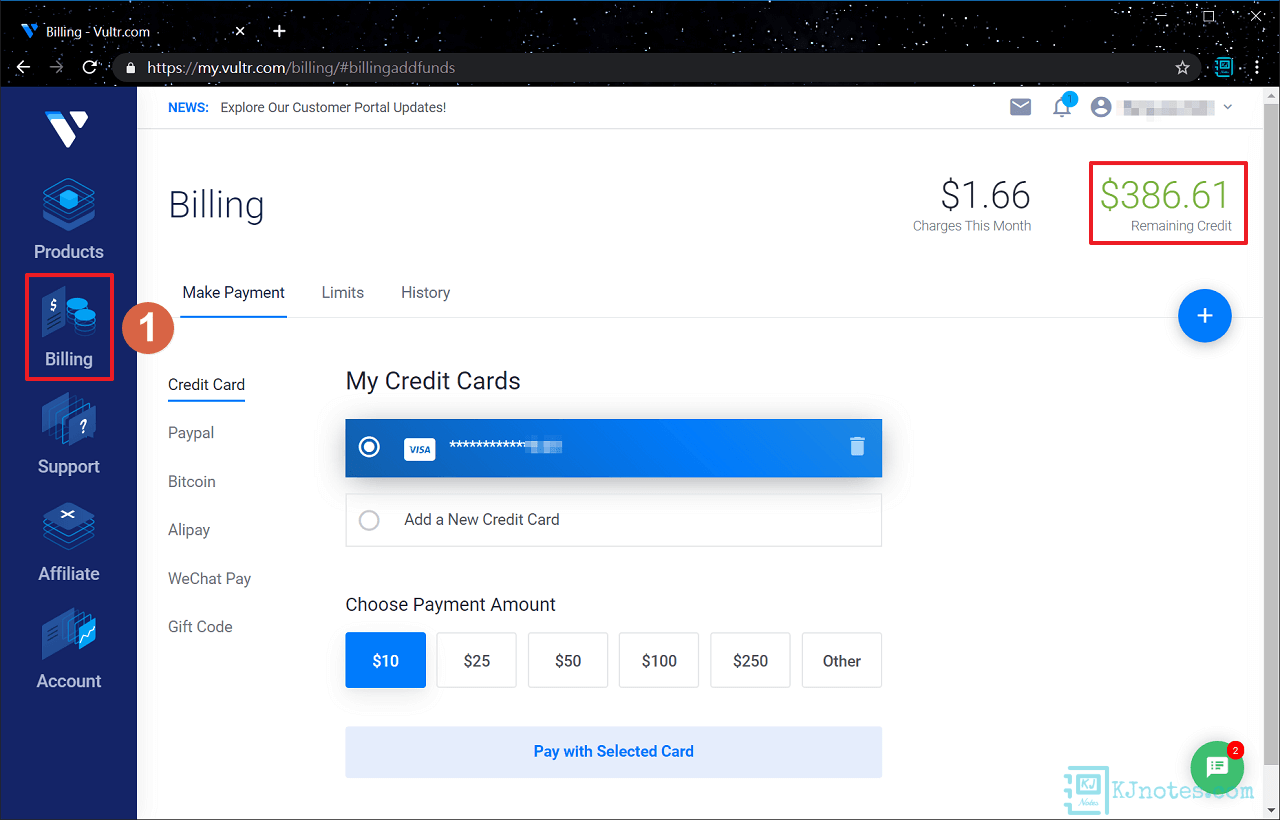Open the Account section

pos(68,650)
